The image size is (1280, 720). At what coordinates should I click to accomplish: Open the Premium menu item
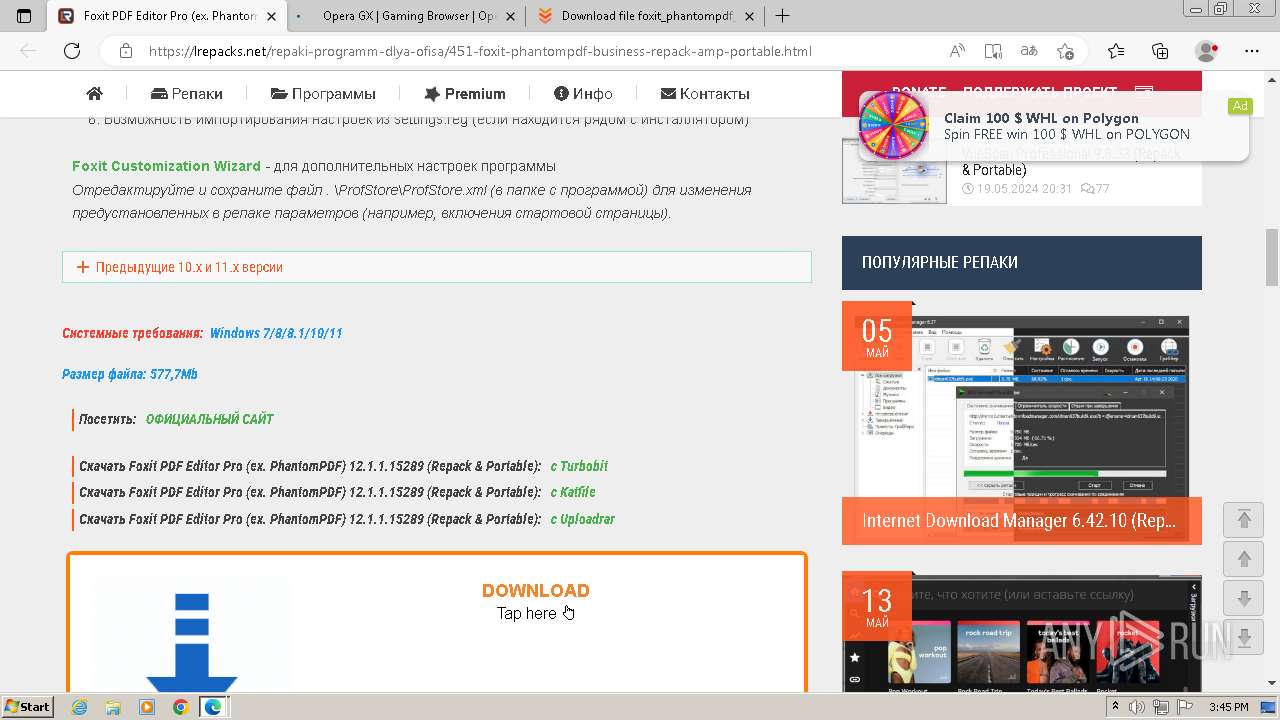pyautogui.click(x=465, y=94)
